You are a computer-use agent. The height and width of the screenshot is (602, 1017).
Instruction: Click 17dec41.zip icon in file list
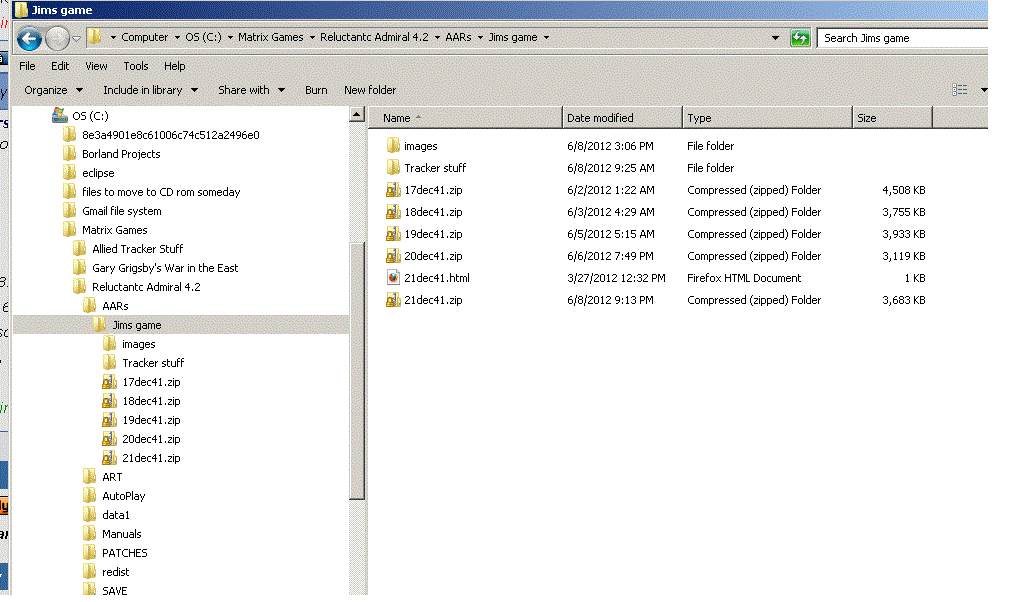tap(393, 189)
